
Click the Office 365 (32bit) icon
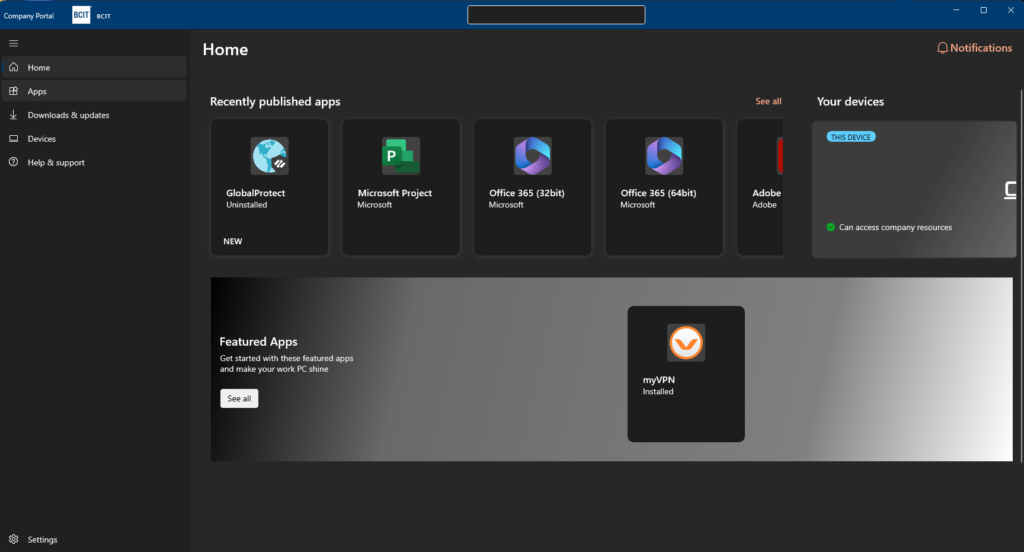point(533,156)
